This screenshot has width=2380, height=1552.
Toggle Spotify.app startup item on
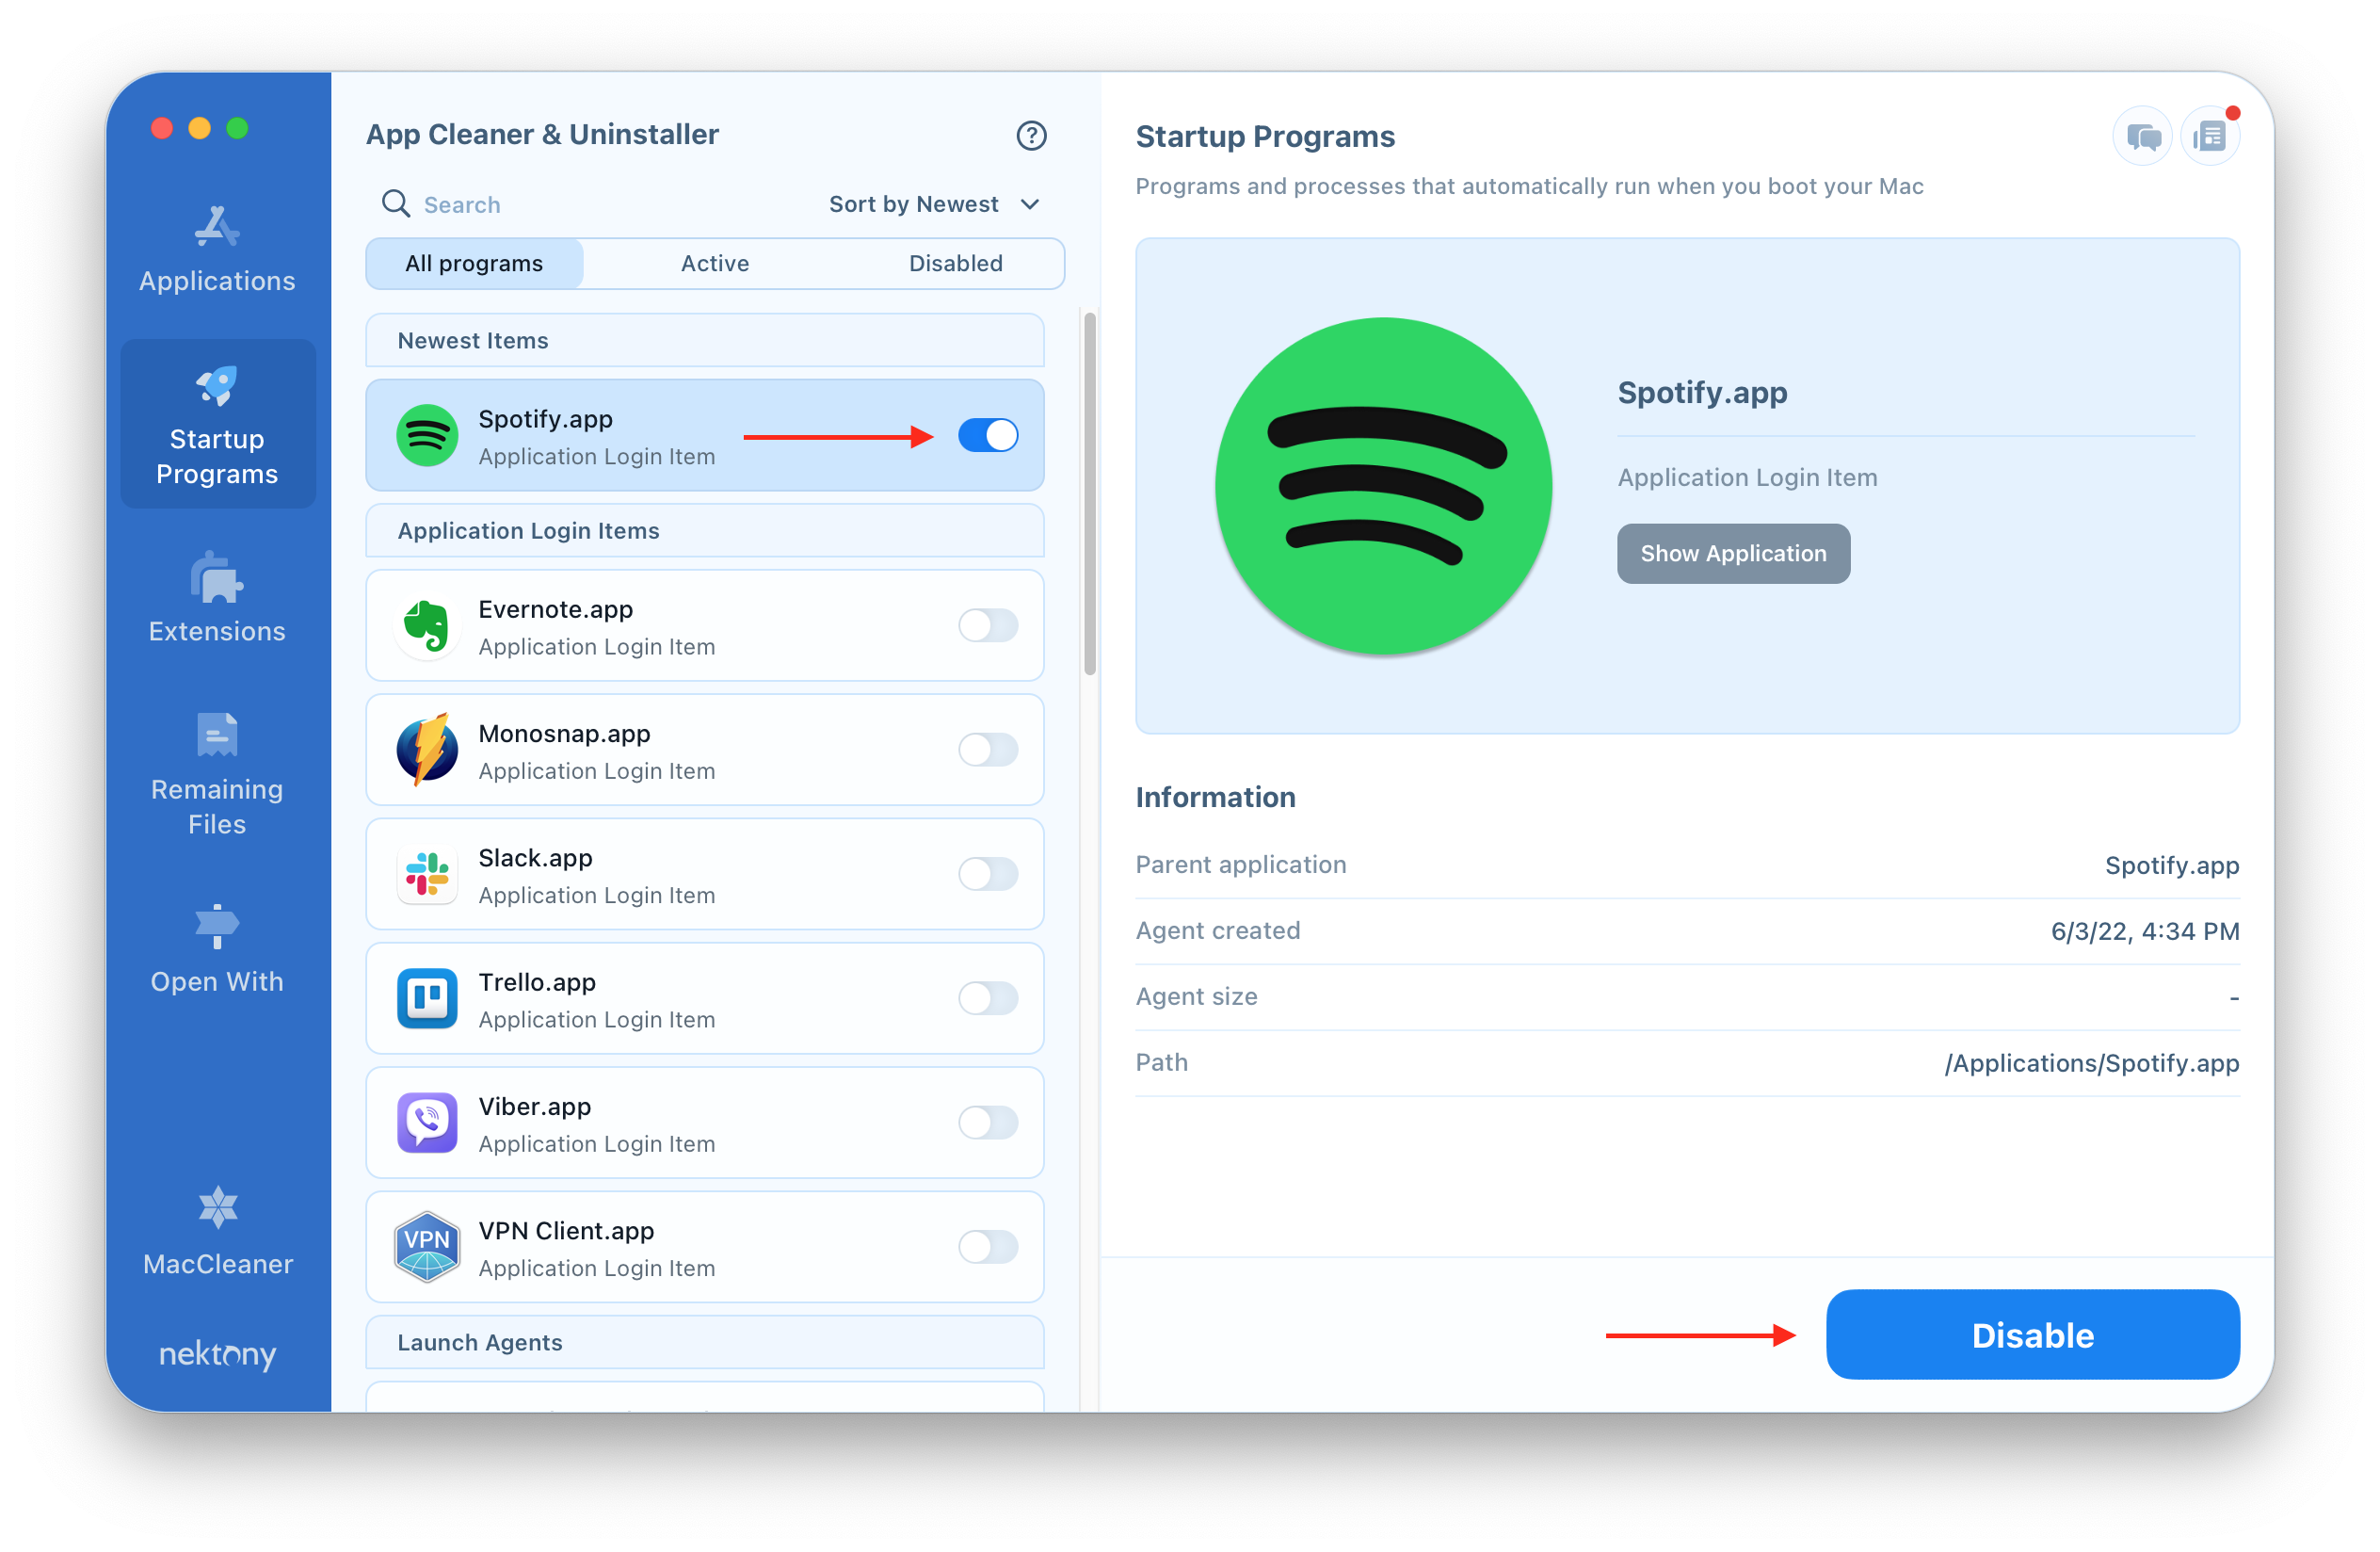coord(989,436)
